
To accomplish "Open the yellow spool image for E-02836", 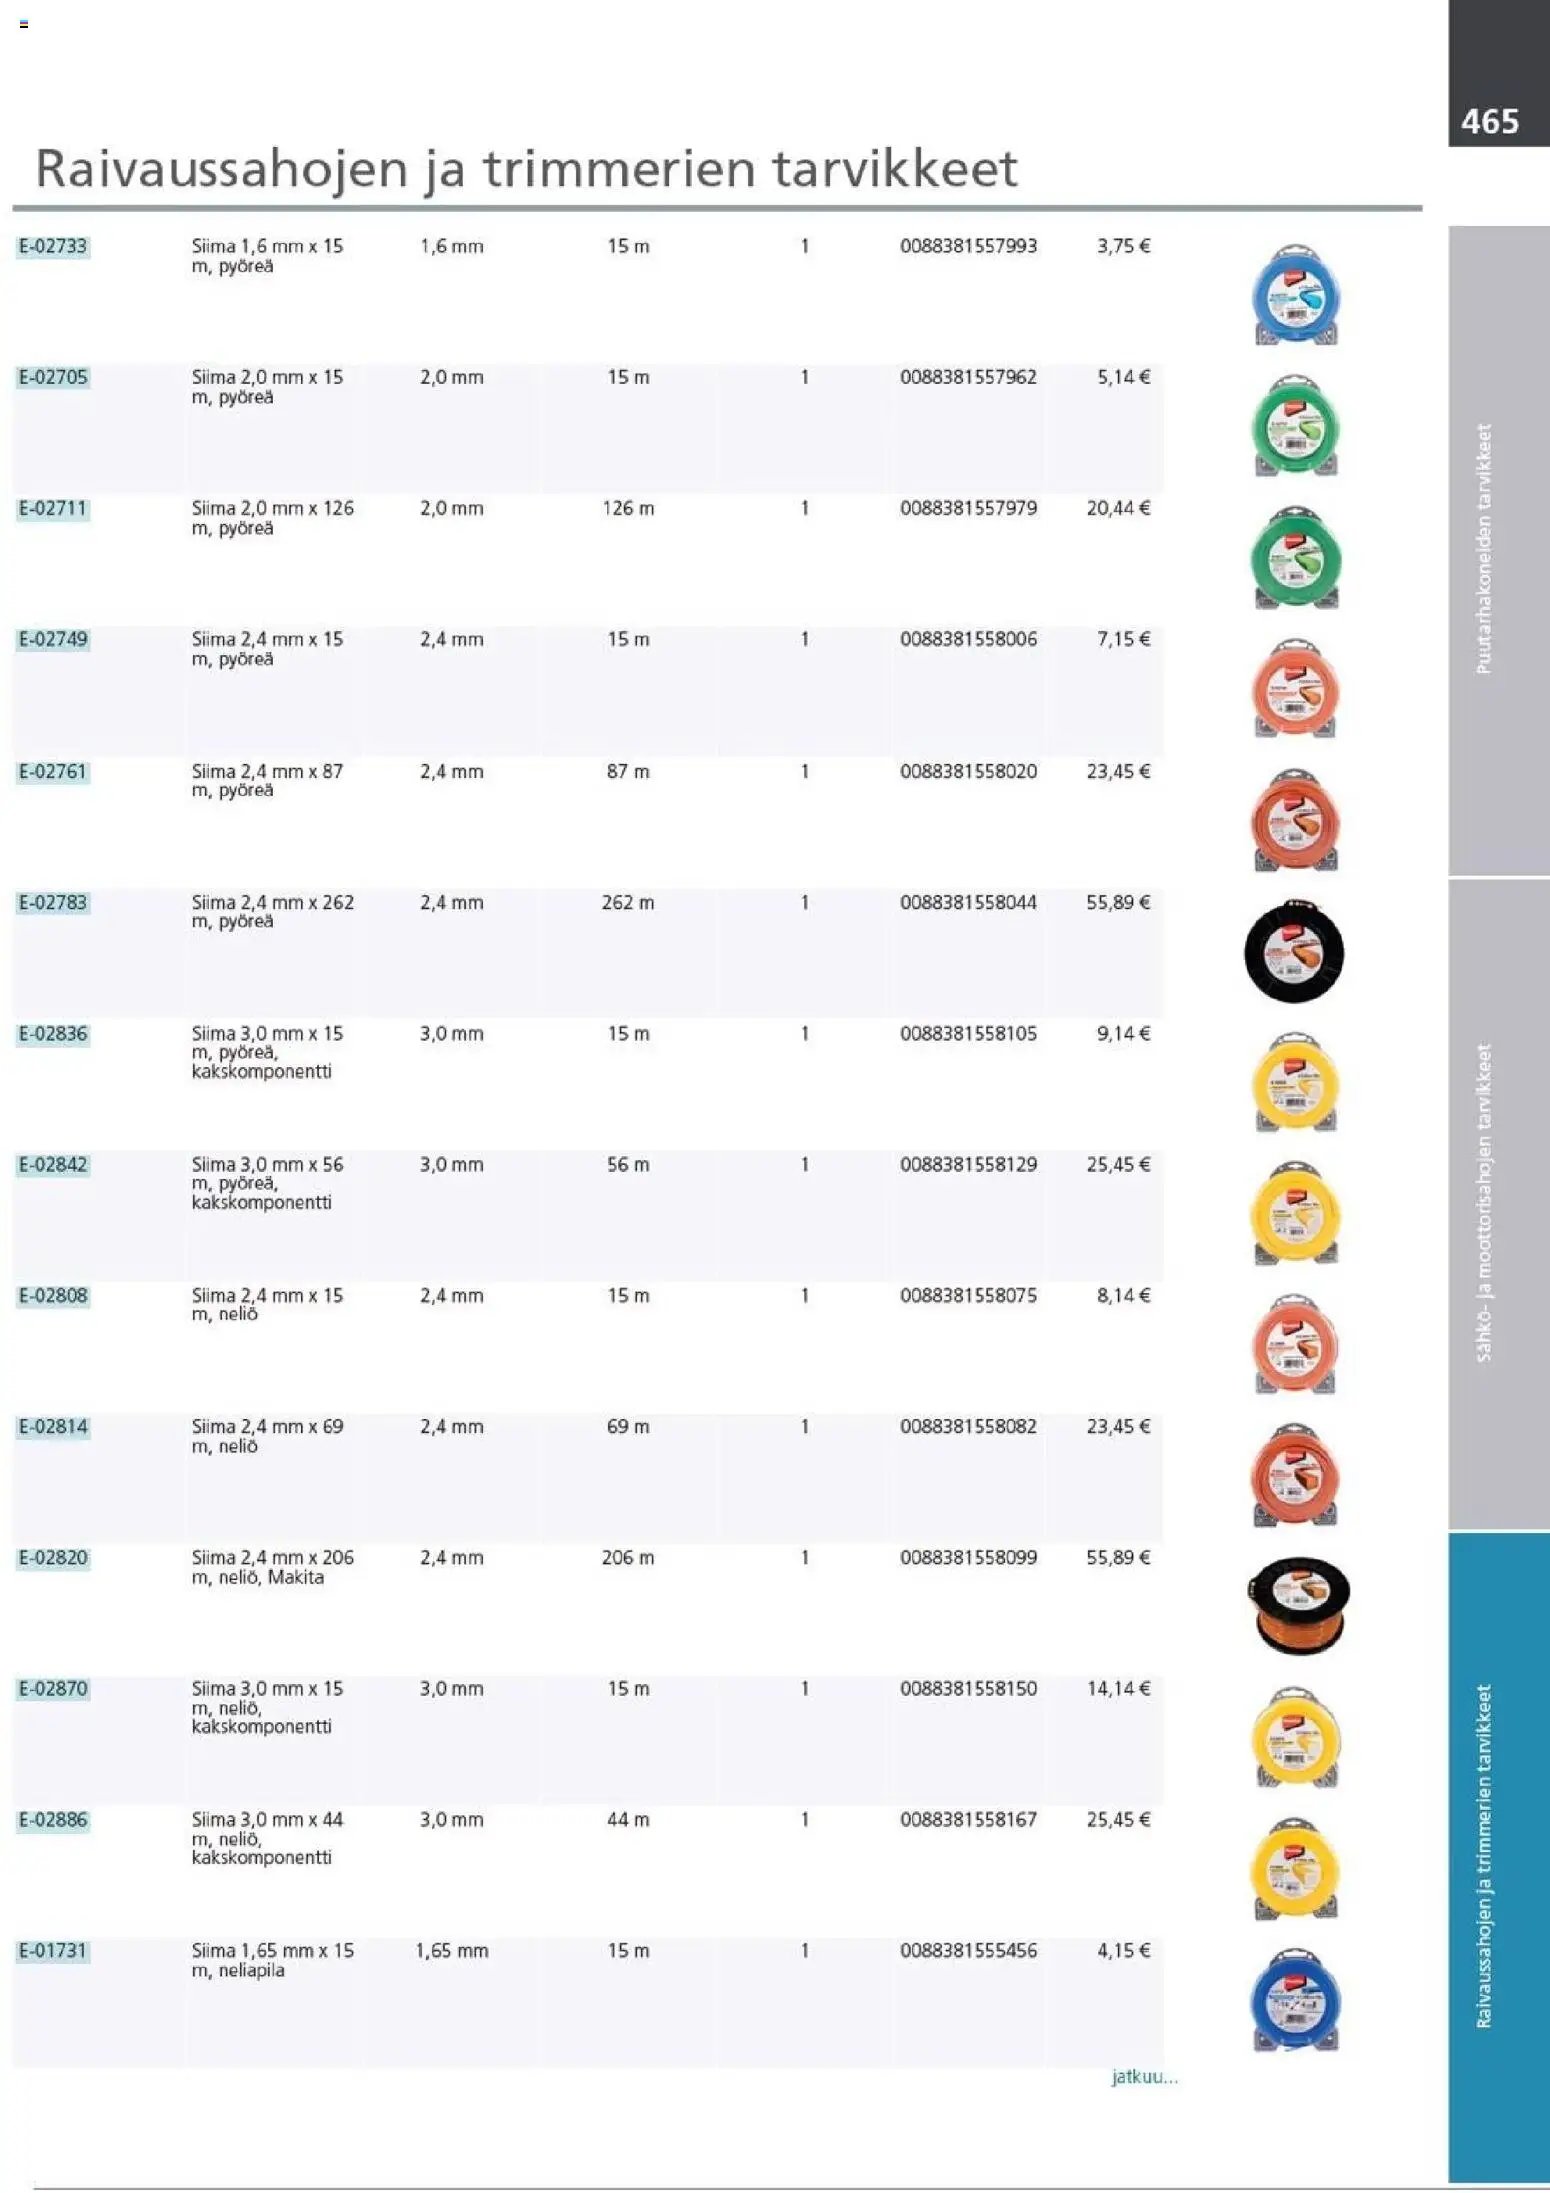I will click(1295, 1083).
